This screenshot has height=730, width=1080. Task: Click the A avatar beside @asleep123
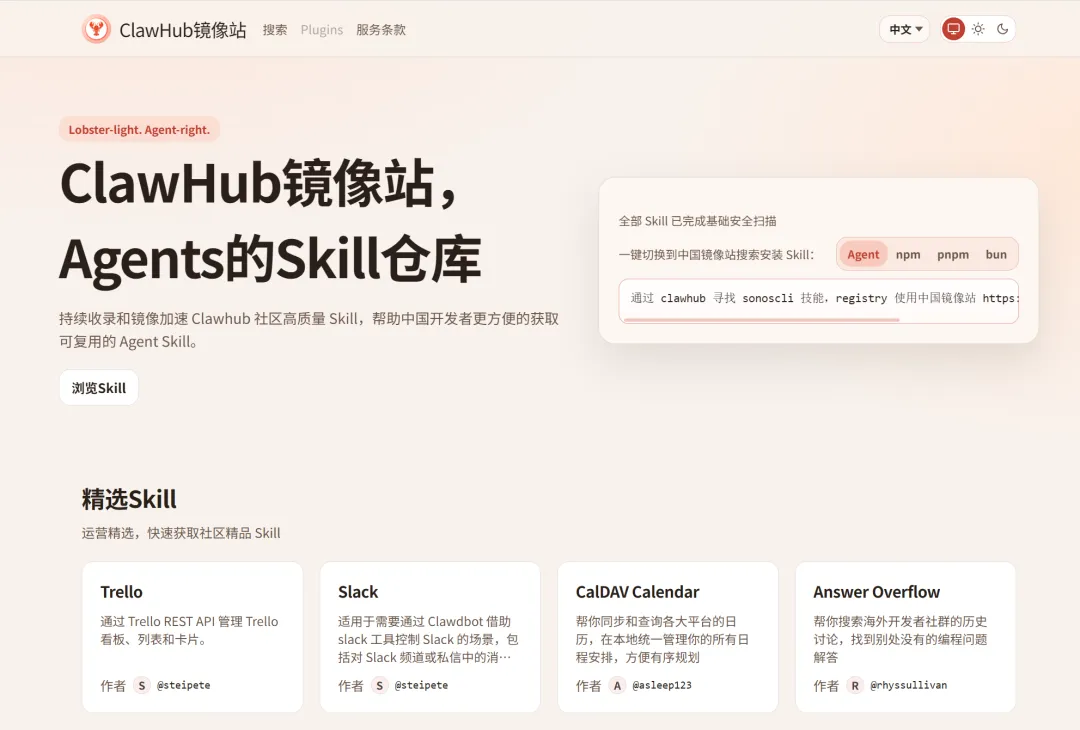(x=617, y=685)
